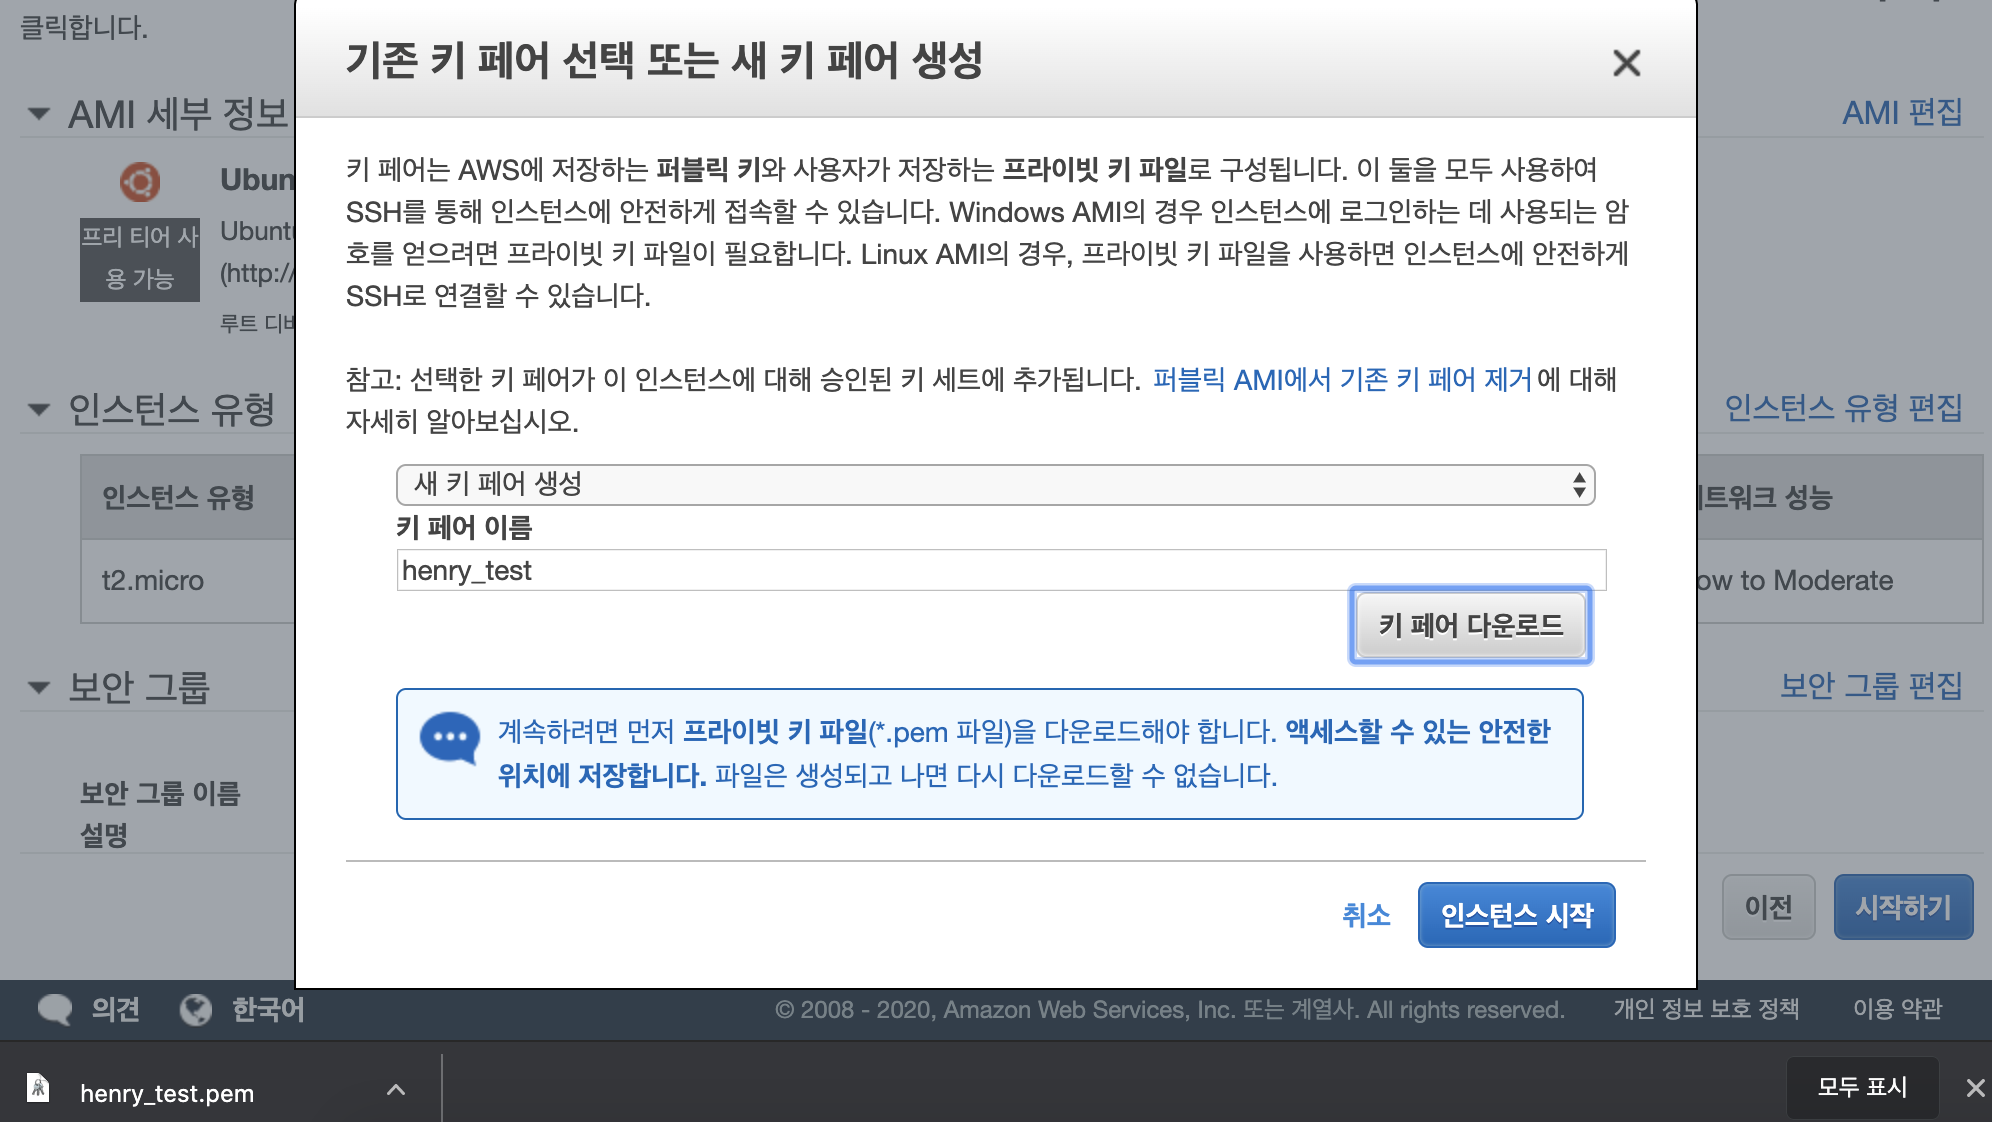This screenshot has width=1992, height=1122.
Task: Close the downloads bar
Action: point(1975,1088)
